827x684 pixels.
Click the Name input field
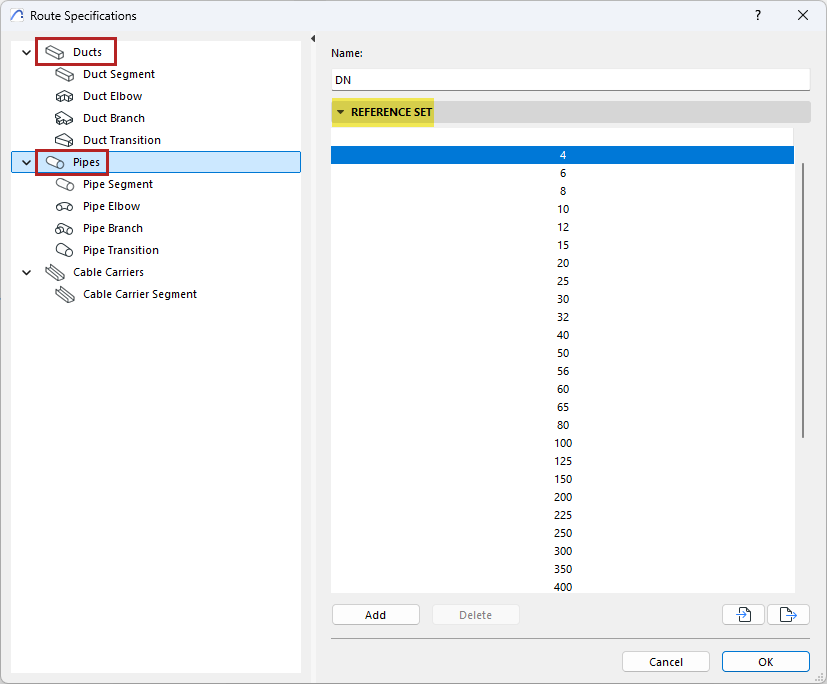point(570,80)
